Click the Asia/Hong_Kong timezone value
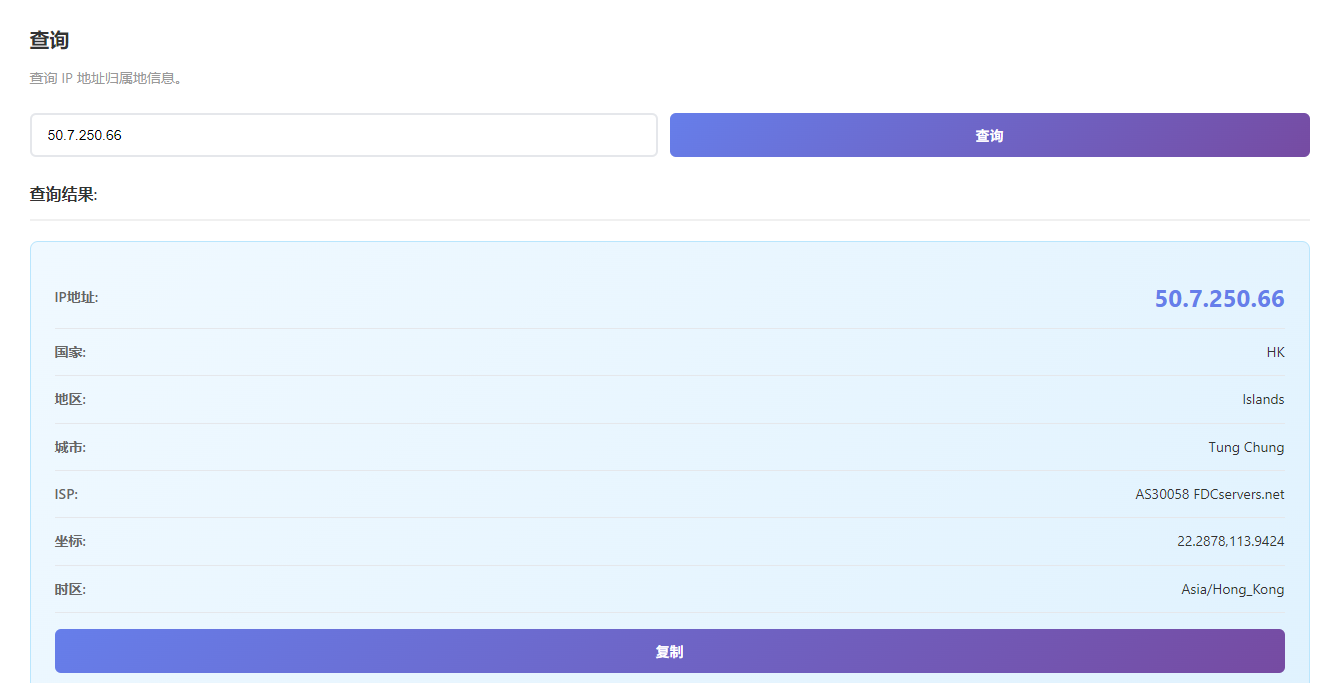The width and height of the screenshot is (1329, 683). click(x=1232, y=589)
